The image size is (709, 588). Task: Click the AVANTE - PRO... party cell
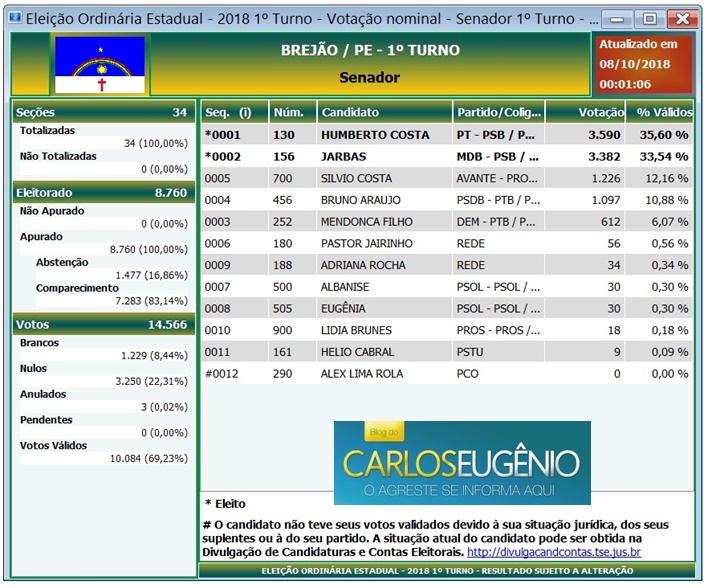[x=497, y=178]
